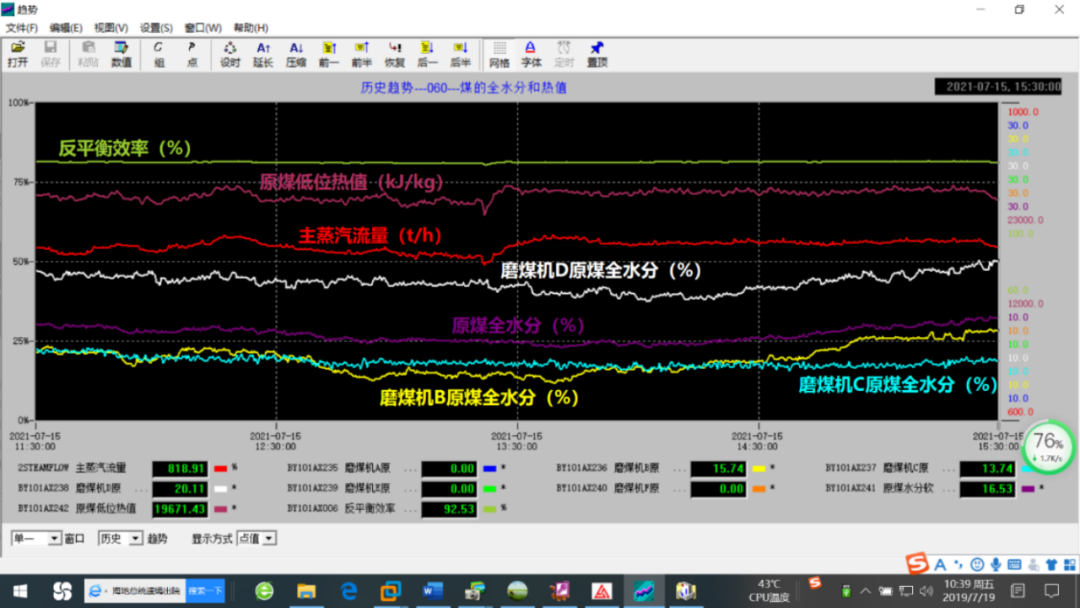
Task: Toggle the 网格 (Grid) display button
Action: [499, 54]
